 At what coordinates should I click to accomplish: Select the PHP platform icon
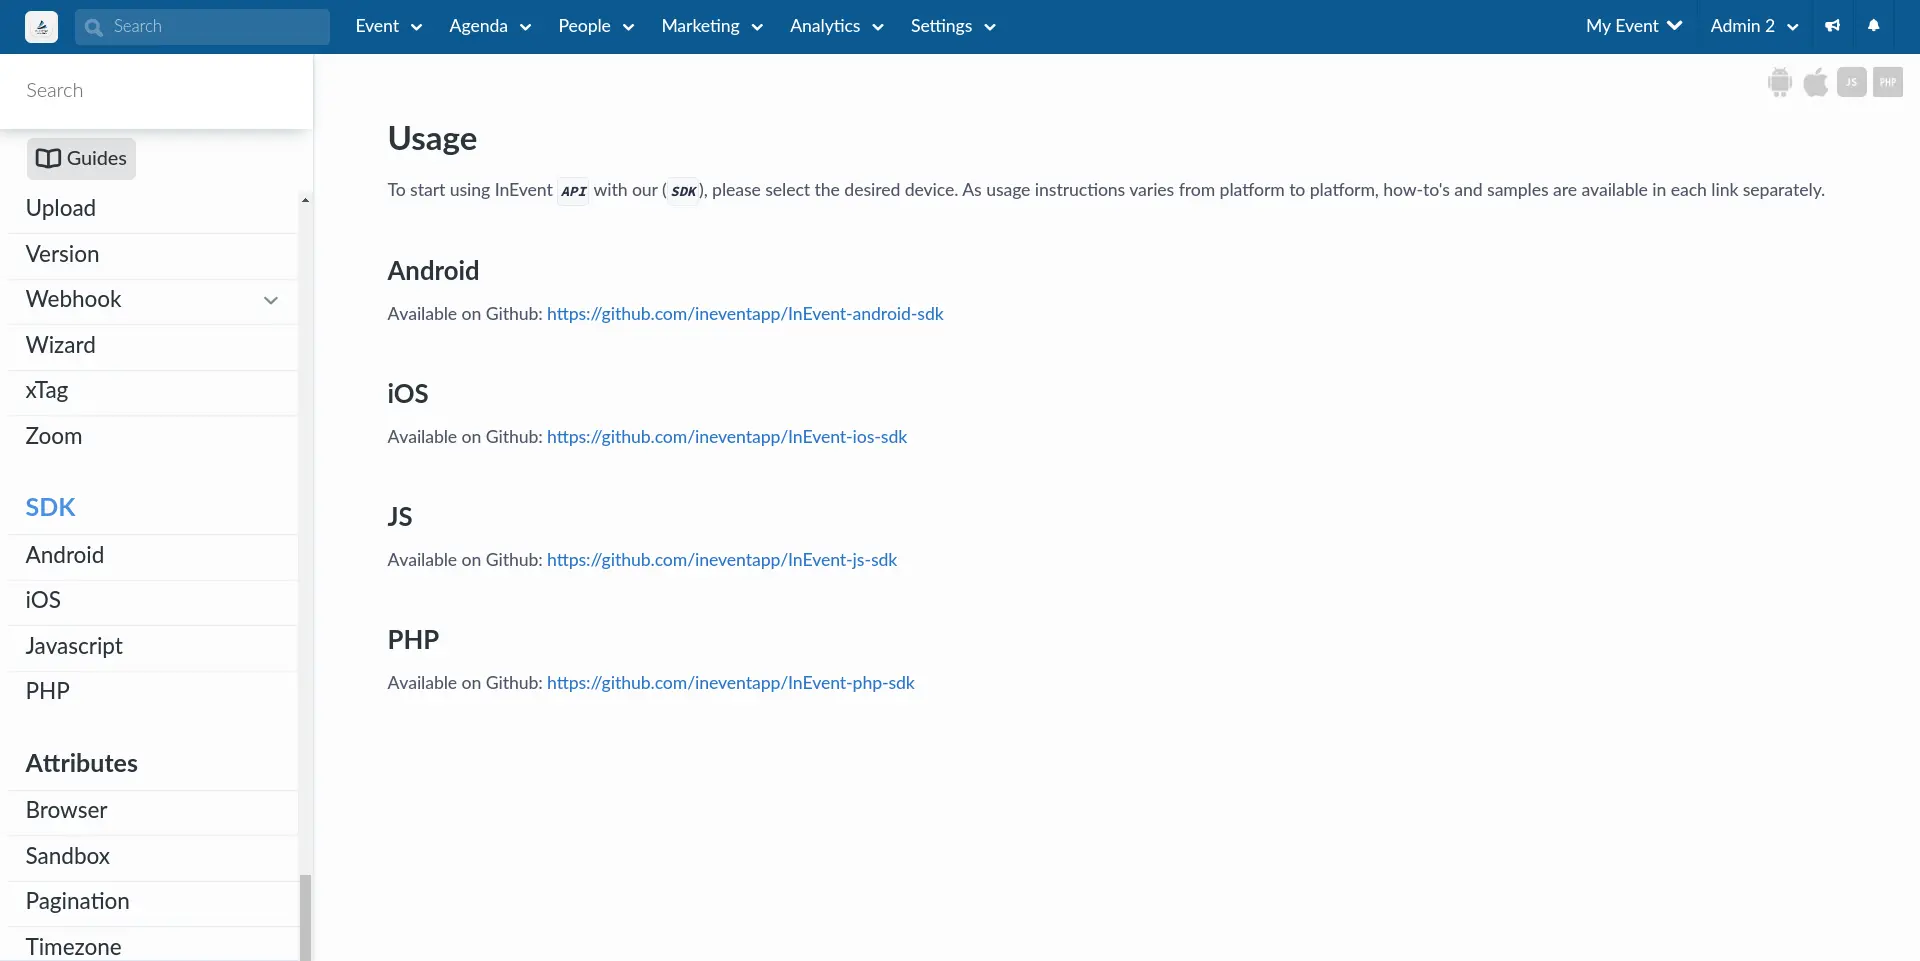pyautogui.click(x=1888, y=82)
